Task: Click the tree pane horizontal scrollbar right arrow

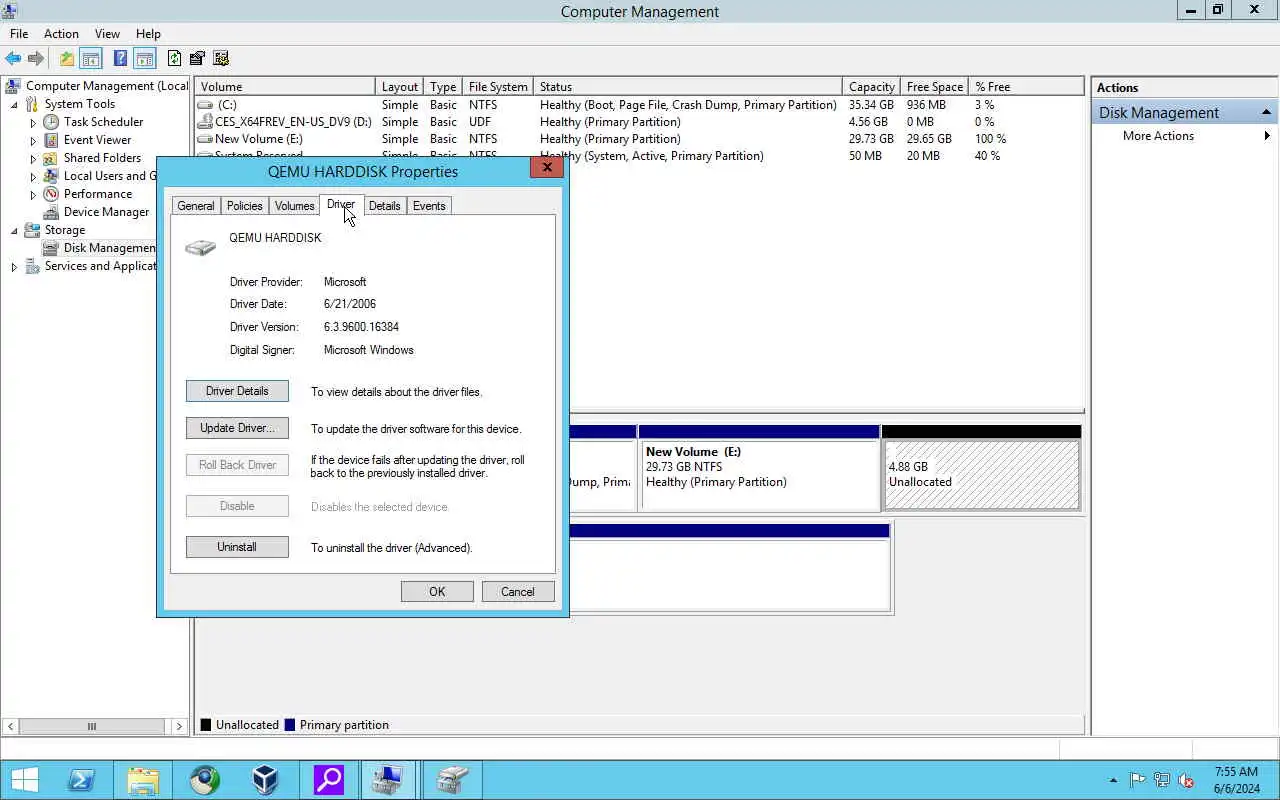Action: tap(179, 726)
